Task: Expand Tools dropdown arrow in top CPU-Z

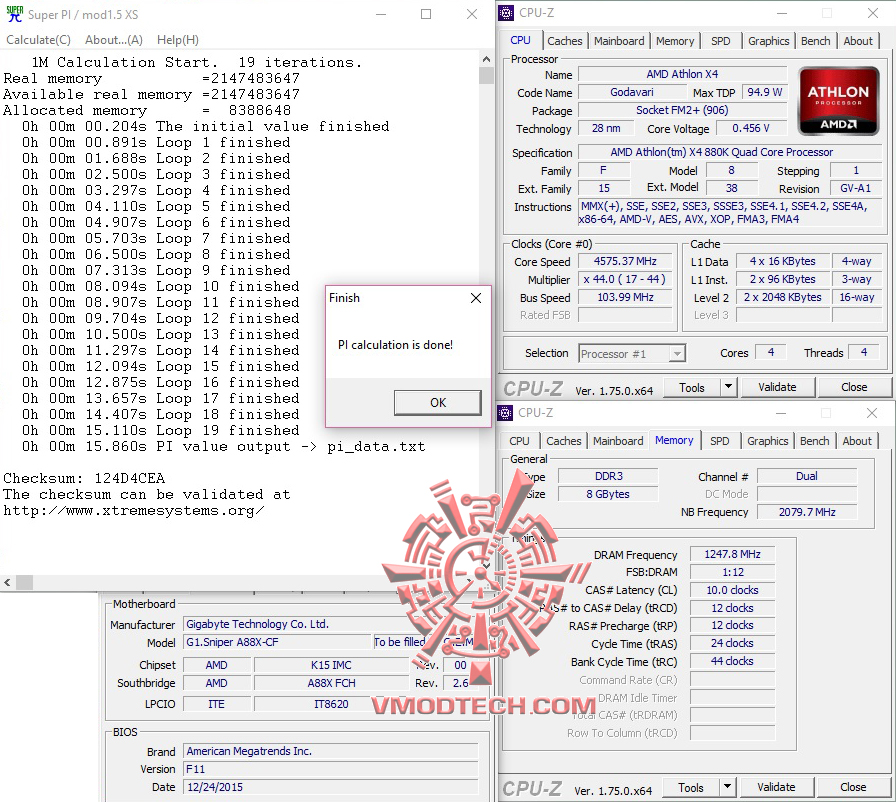Action: tap(728, 387)
